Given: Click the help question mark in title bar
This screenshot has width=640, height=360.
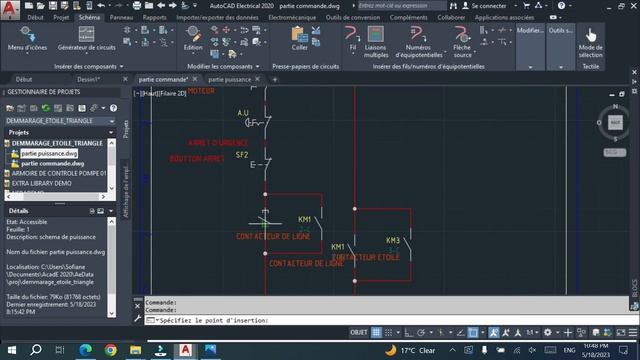Looking at the screenshot, I should pyautogui.click(x=561, y=6).
